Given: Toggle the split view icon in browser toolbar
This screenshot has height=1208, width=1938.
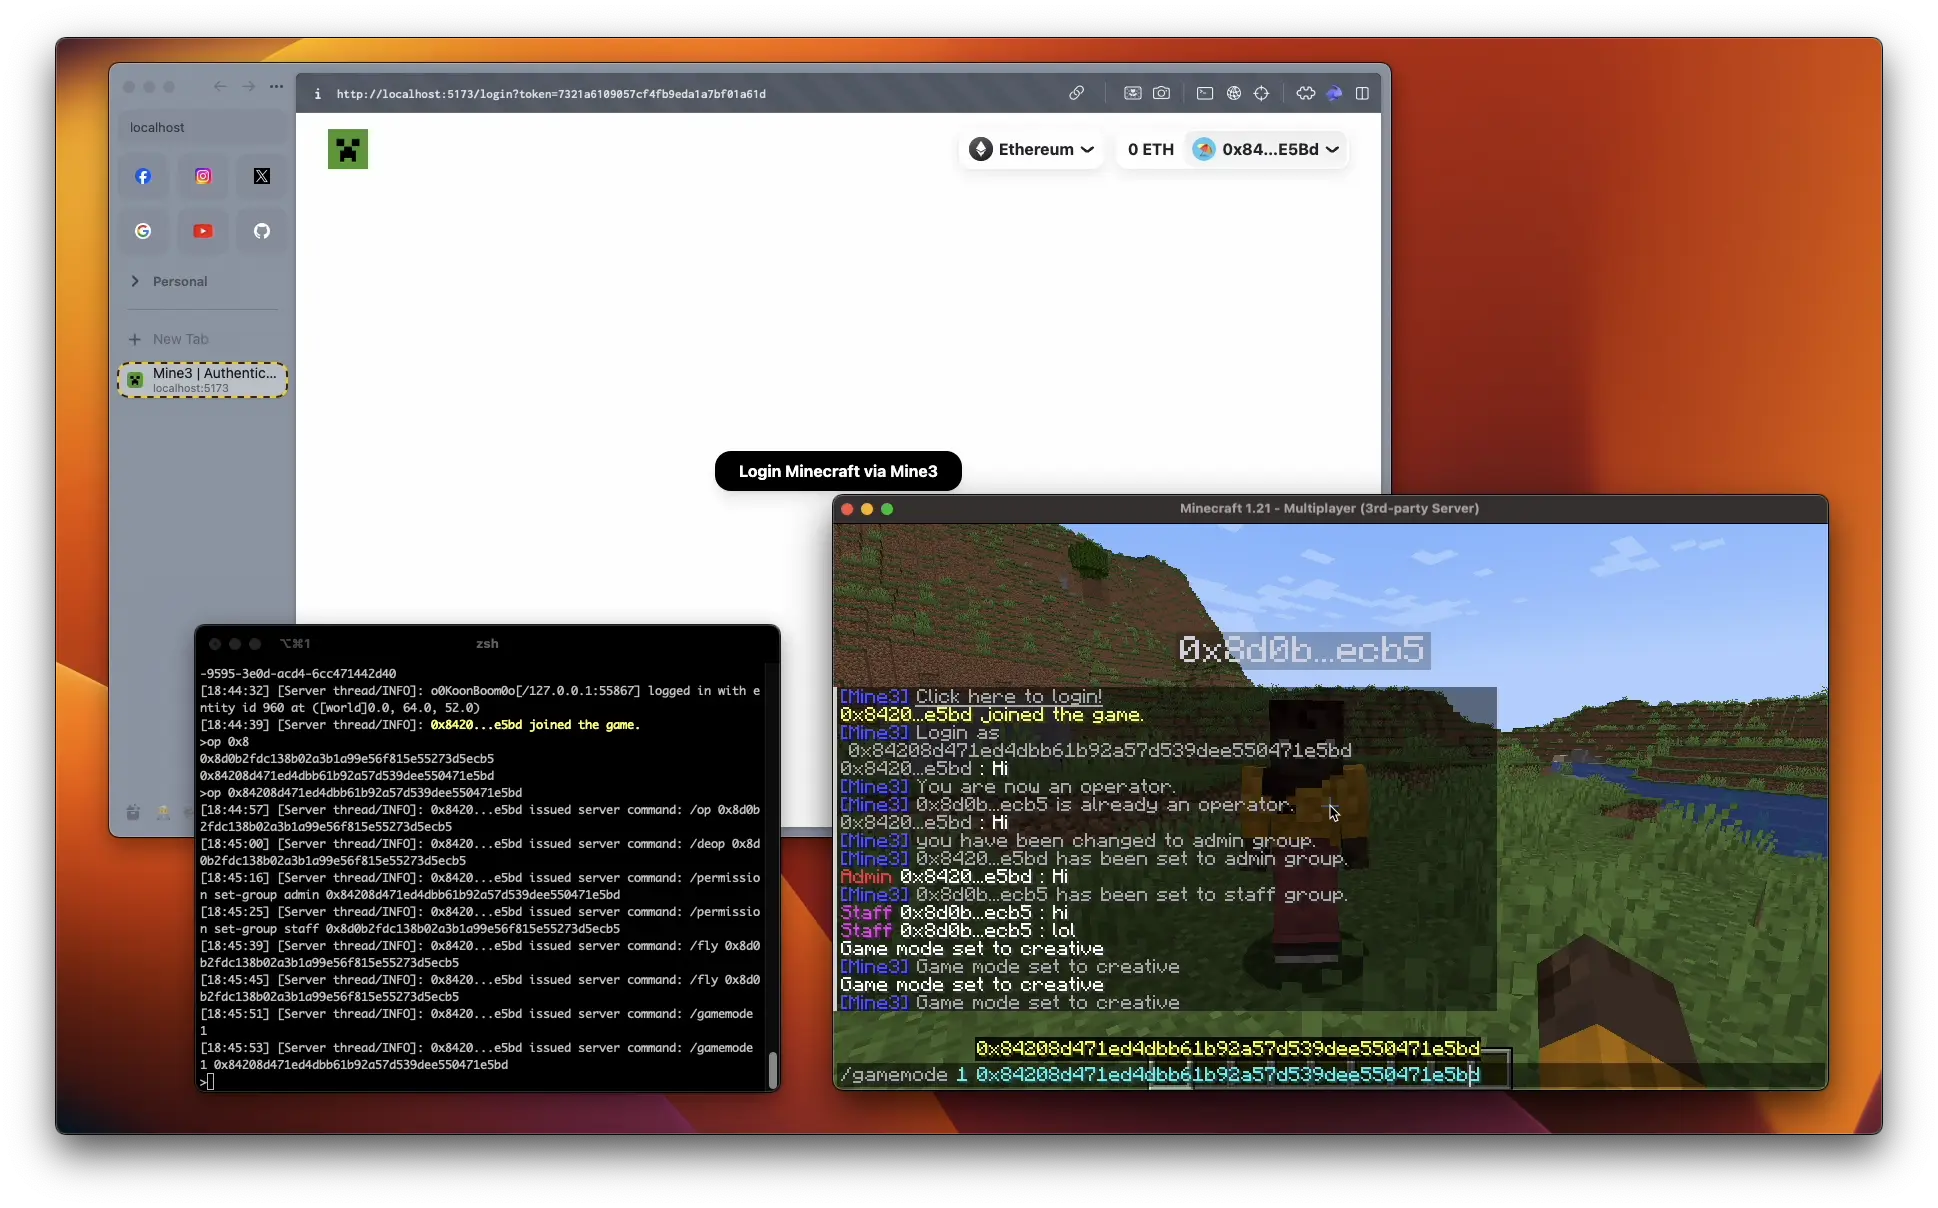Looking at the screenshot, I should click(1362, 93).
